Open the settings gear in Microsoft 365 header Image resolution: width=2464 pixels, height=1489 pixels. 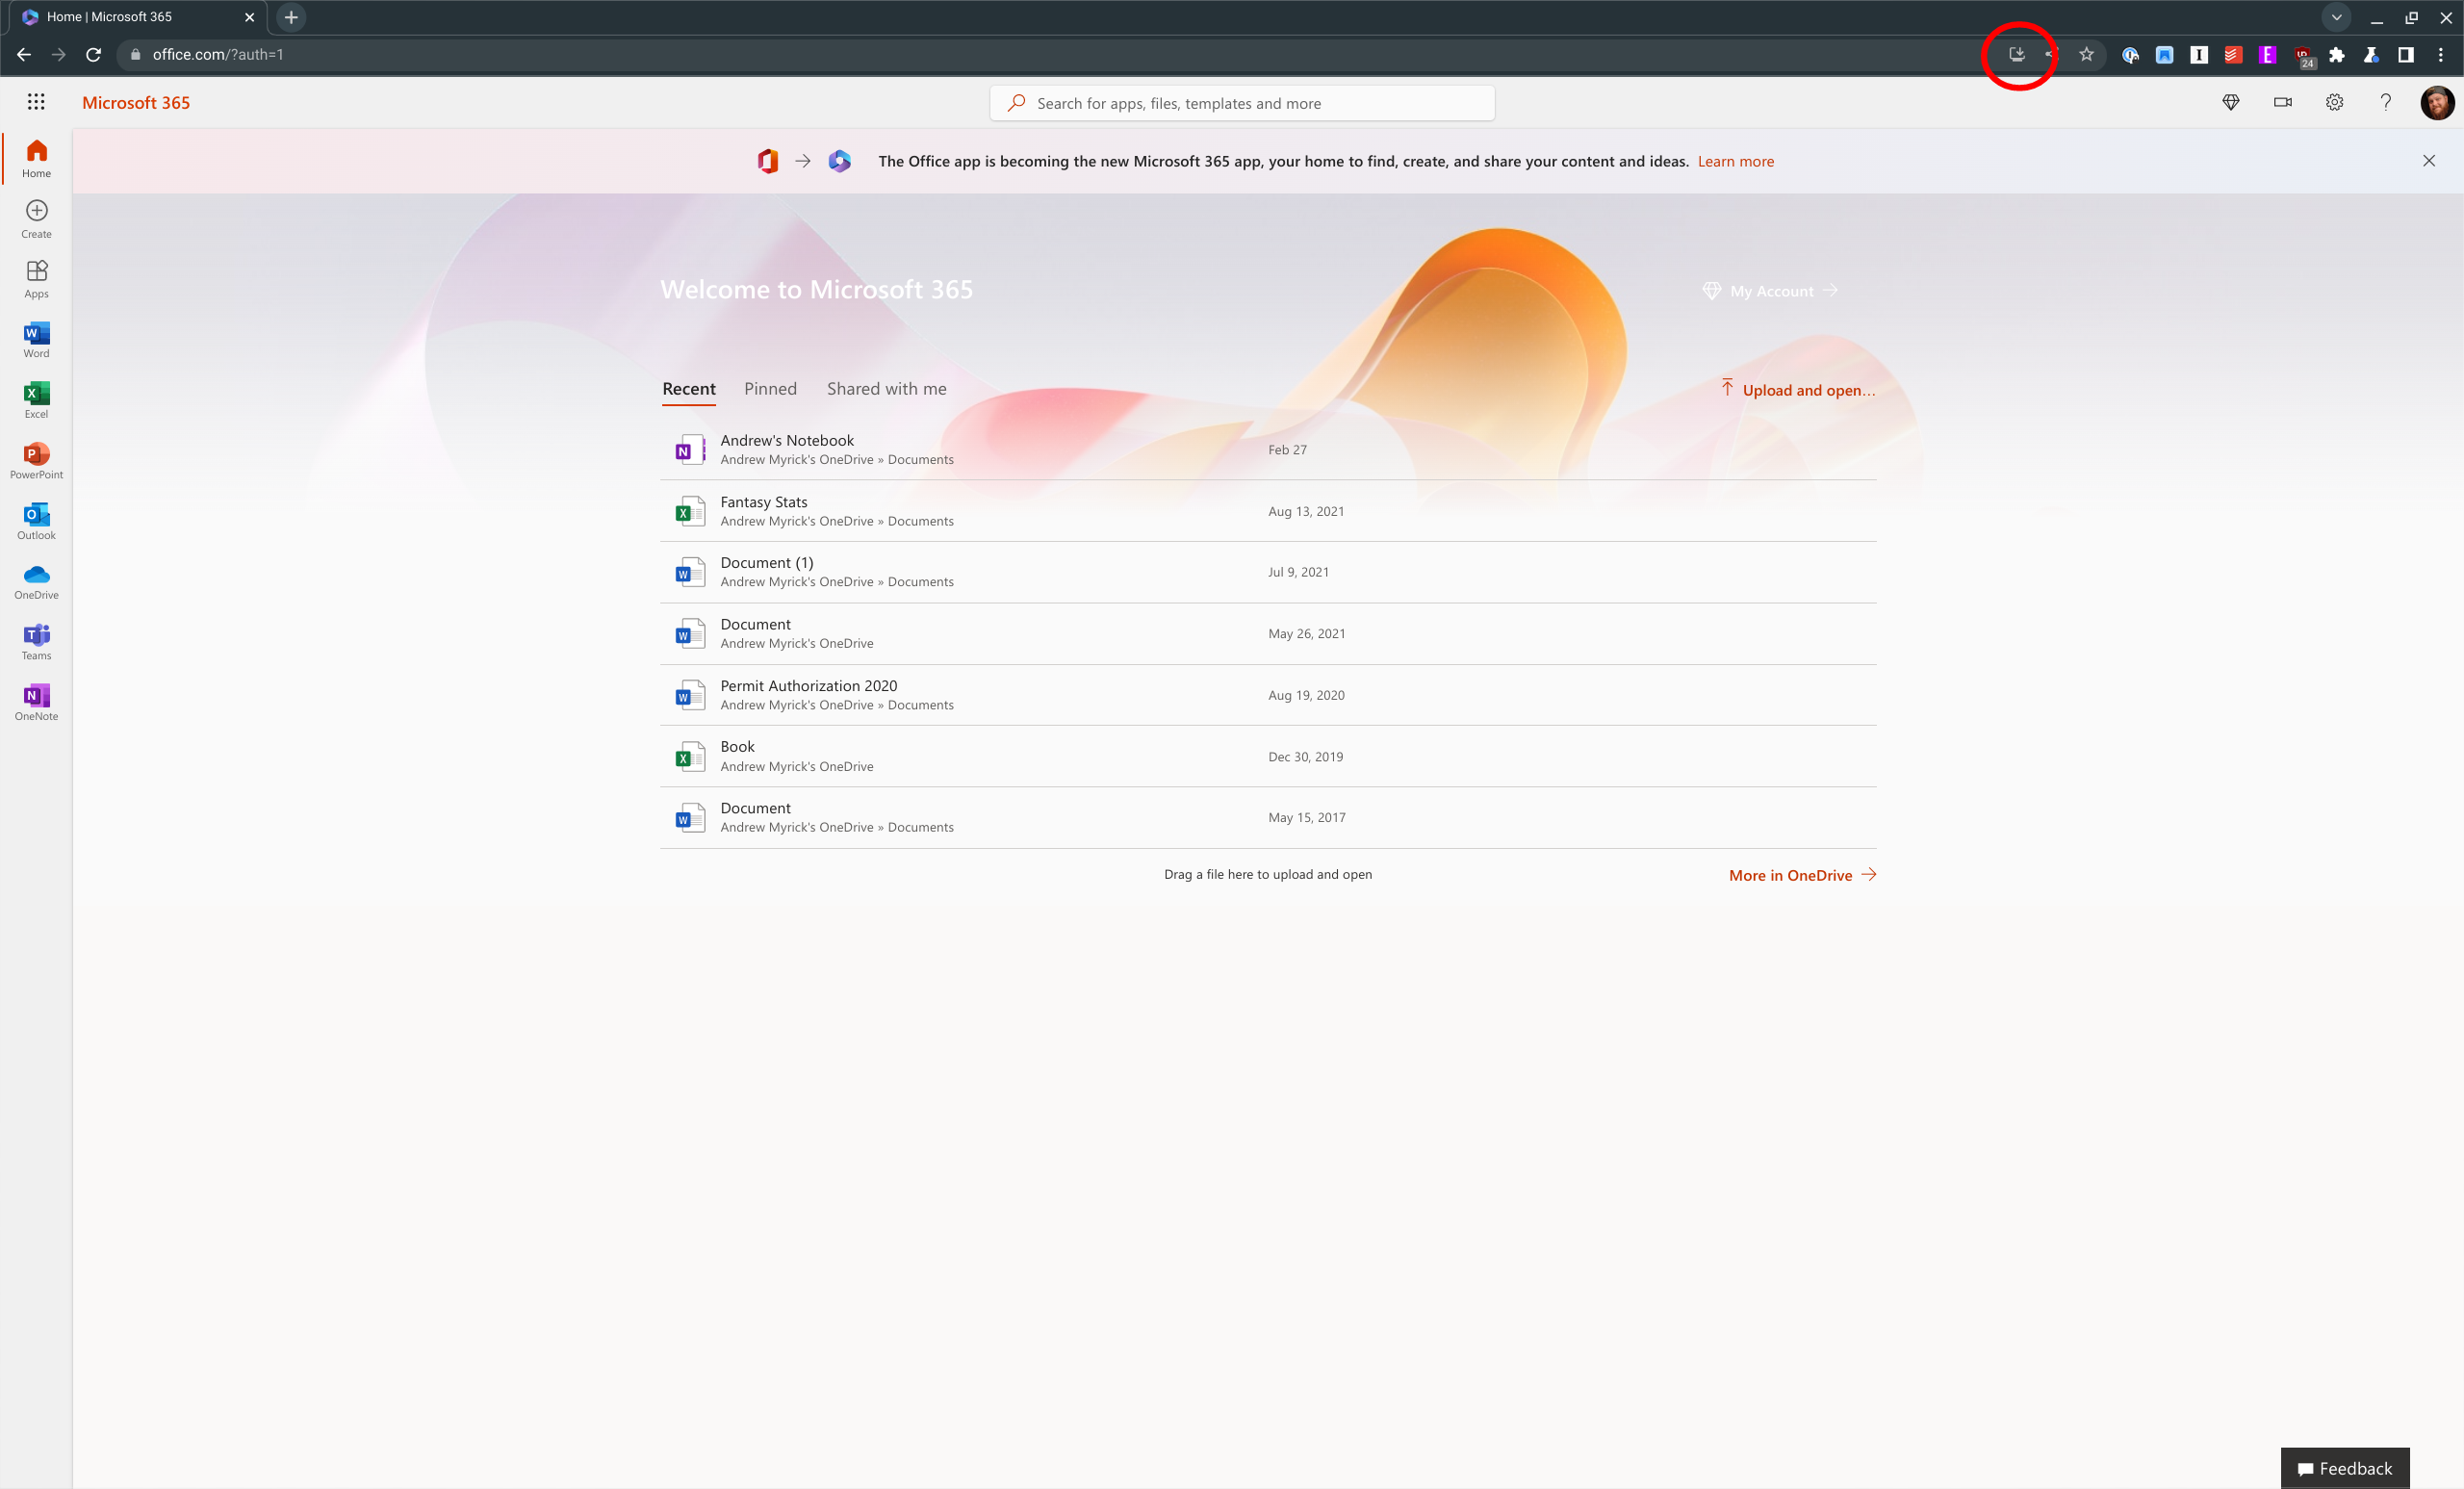[x=2334, y=102]
